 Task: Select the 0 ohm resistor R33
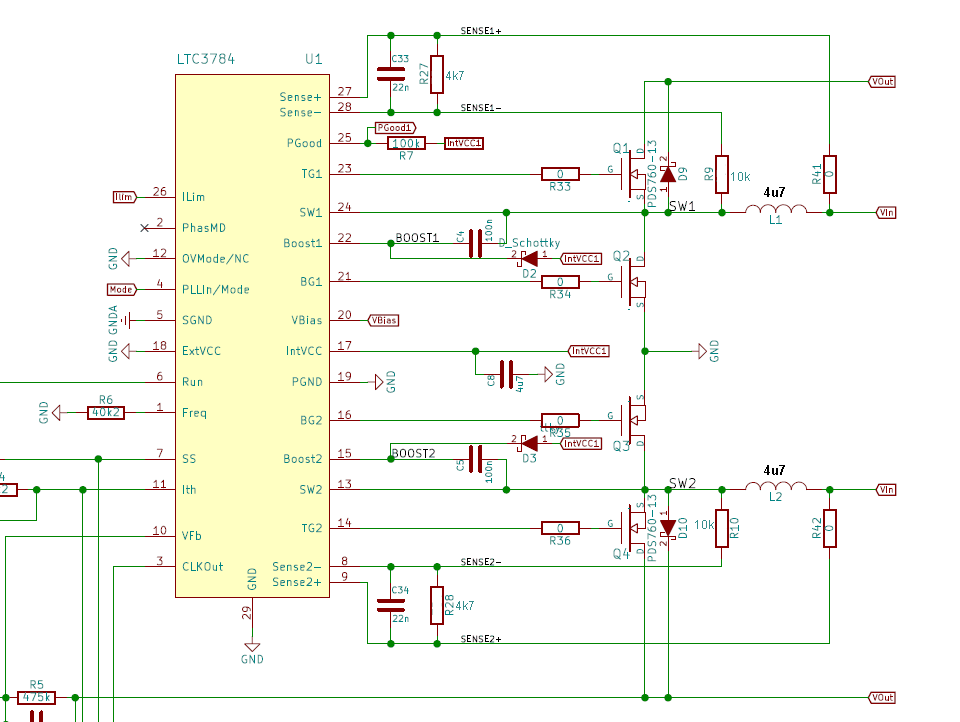tap(560, 175)
